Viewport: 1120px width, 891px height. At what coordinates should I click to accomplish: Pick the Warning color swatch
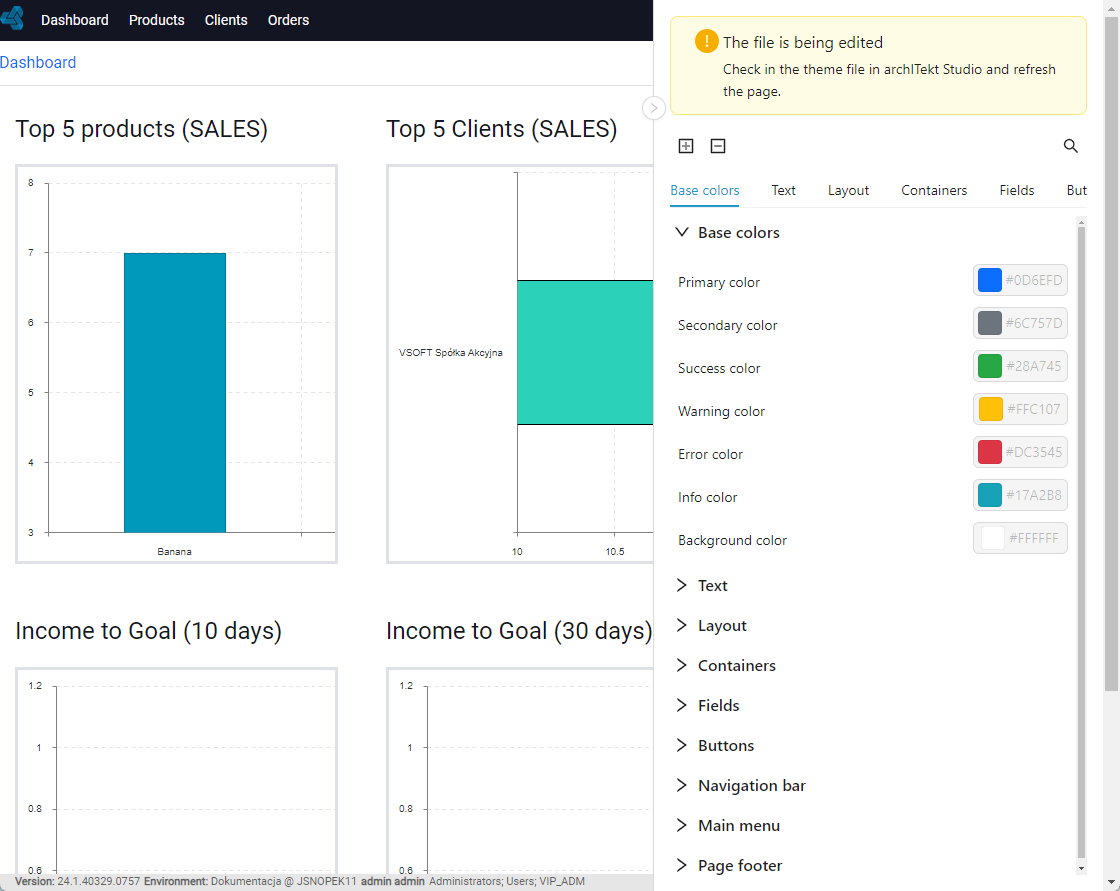(989, 409)
